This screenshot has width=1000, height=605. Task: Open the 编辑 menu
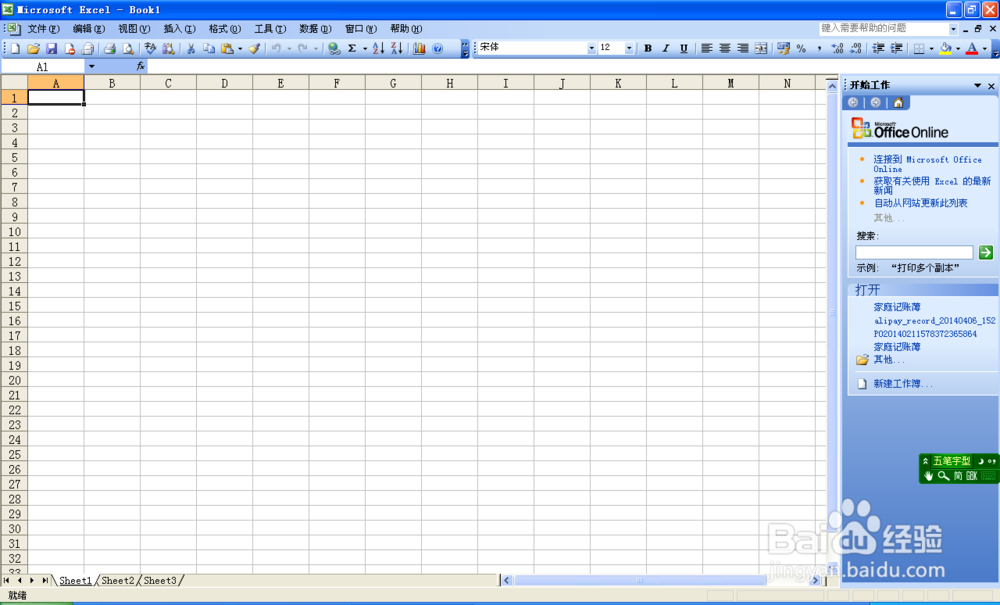[89, 29]
